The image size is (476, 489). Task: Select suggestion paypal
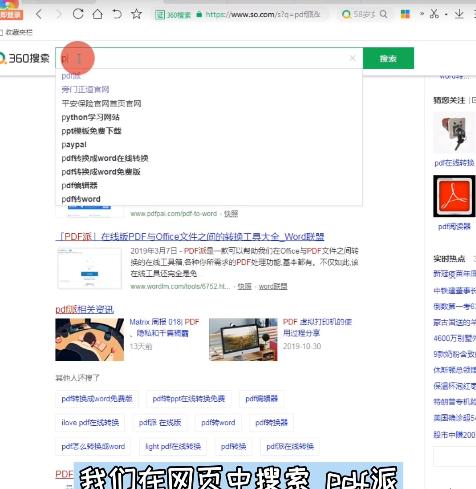pyautogui.click(x=74, y=145)
